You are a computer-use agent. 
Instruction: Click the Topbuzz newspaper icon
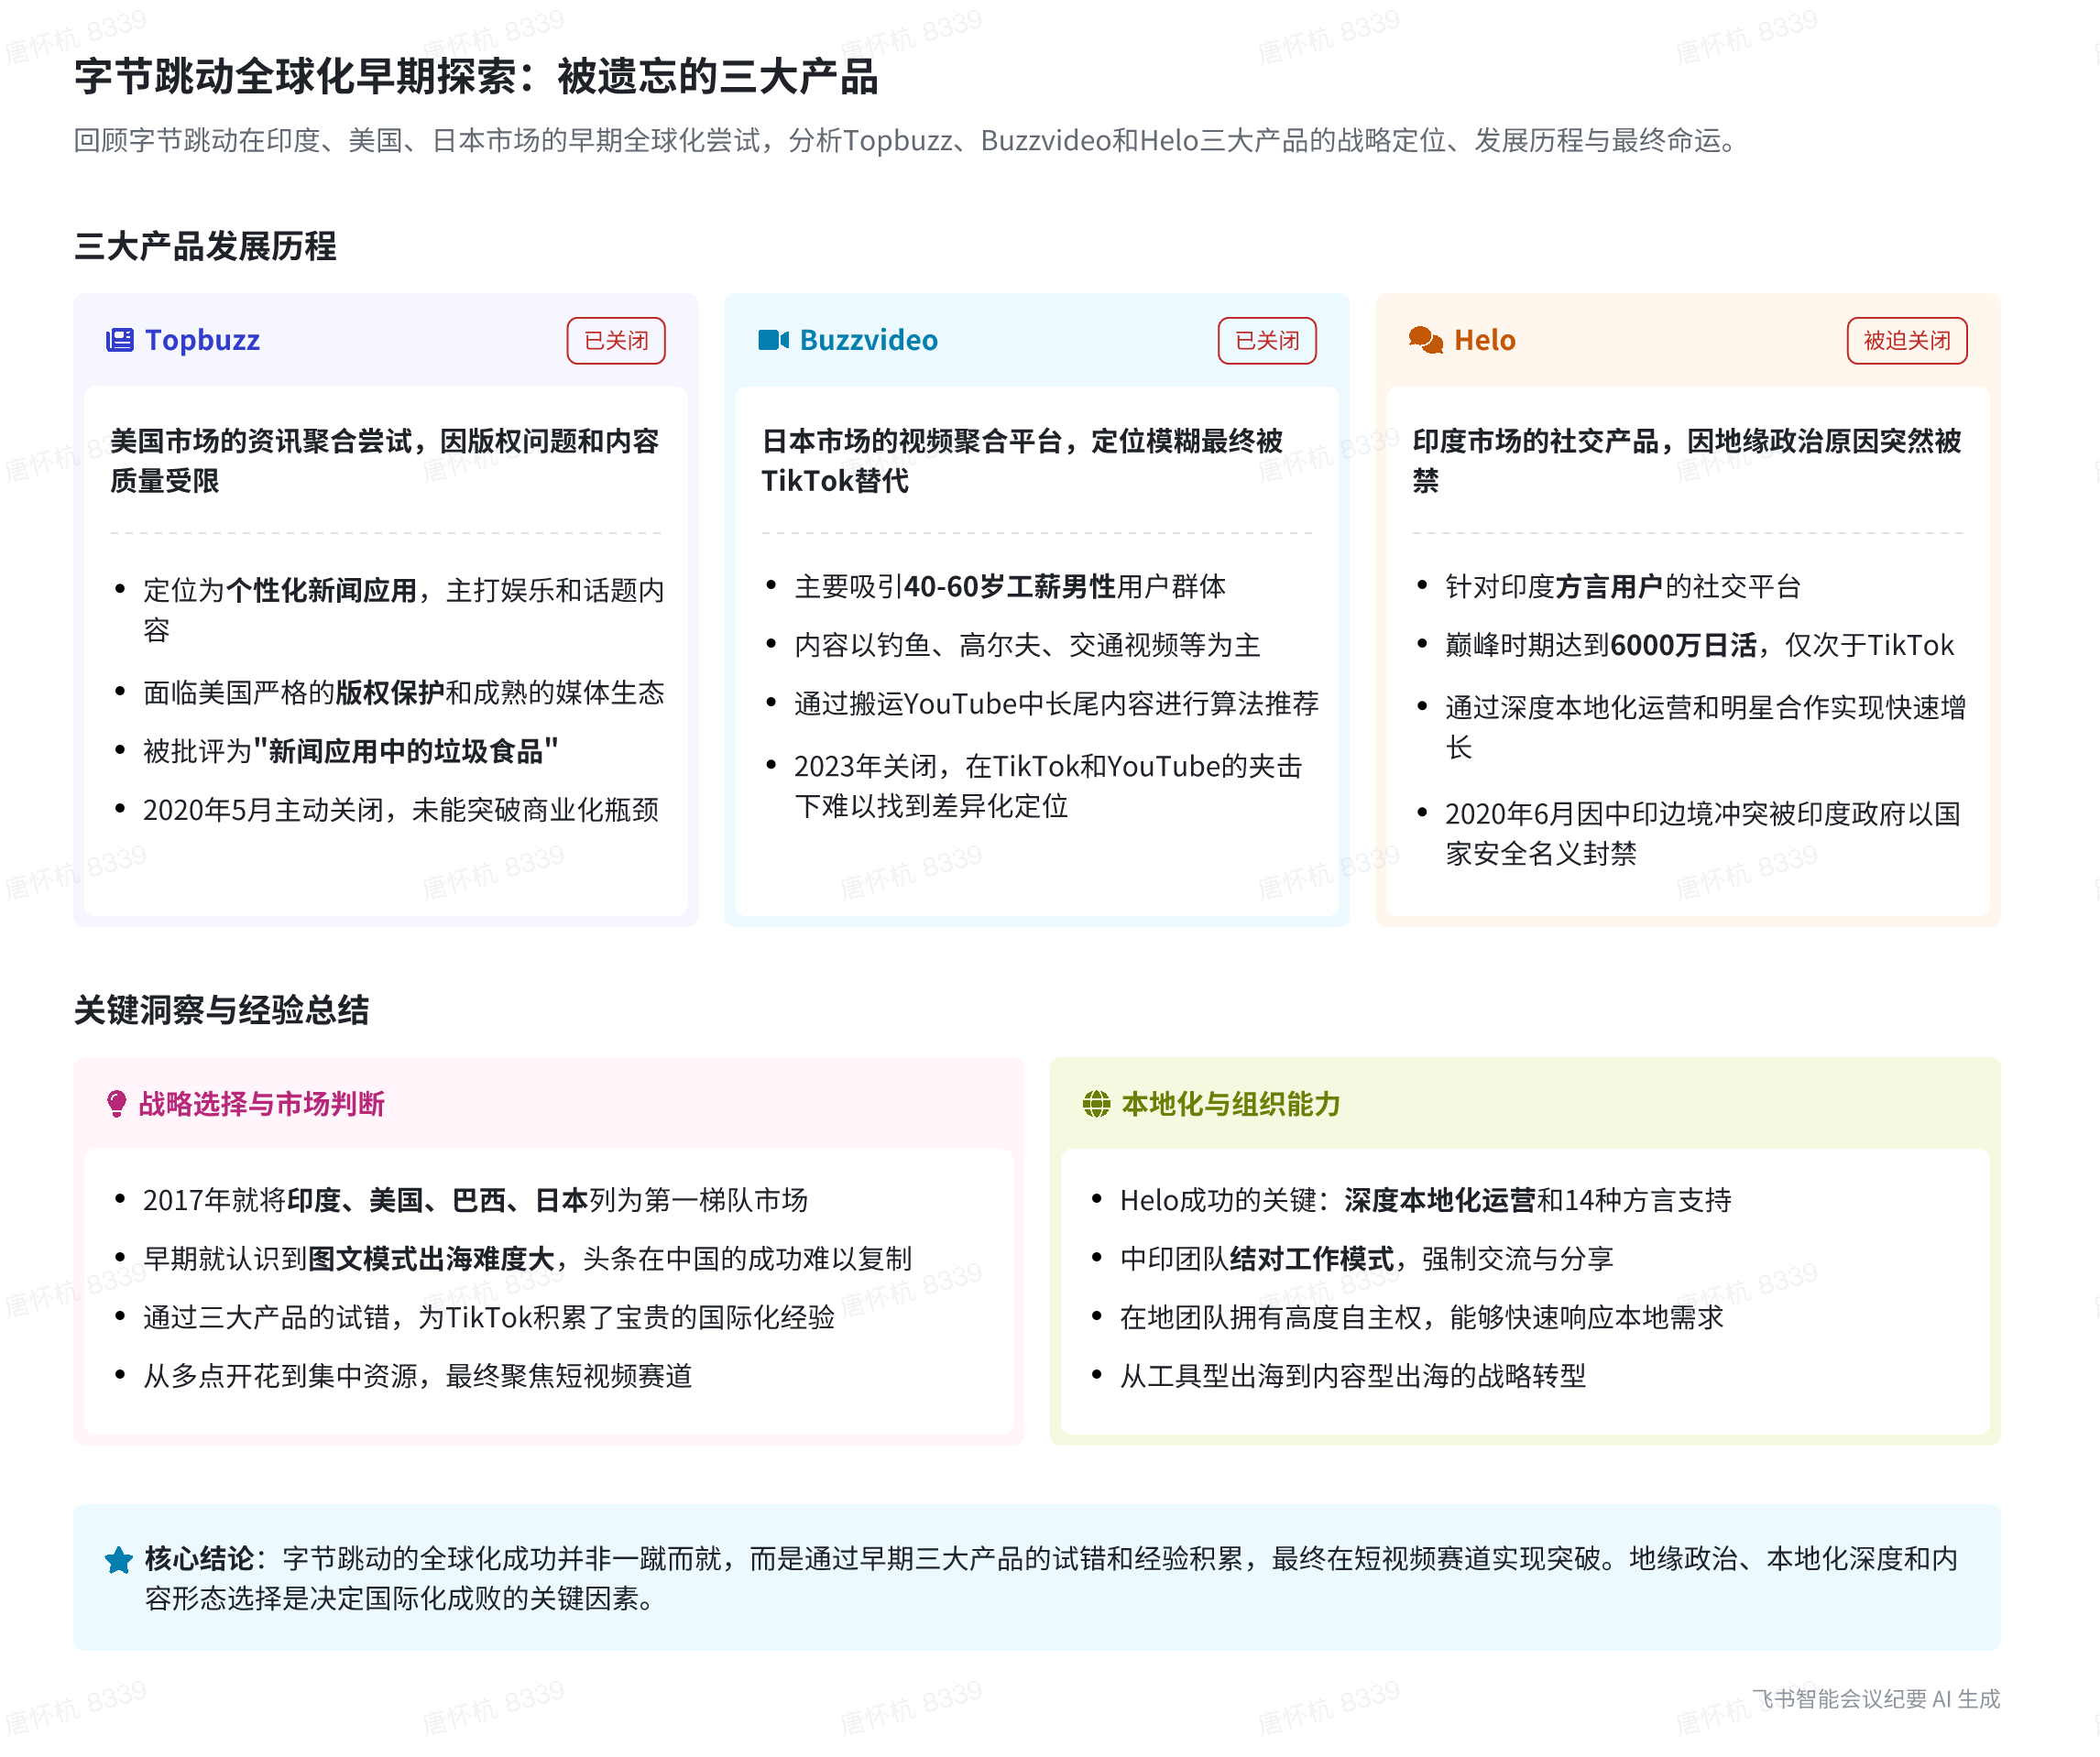(x=119, y=340)
